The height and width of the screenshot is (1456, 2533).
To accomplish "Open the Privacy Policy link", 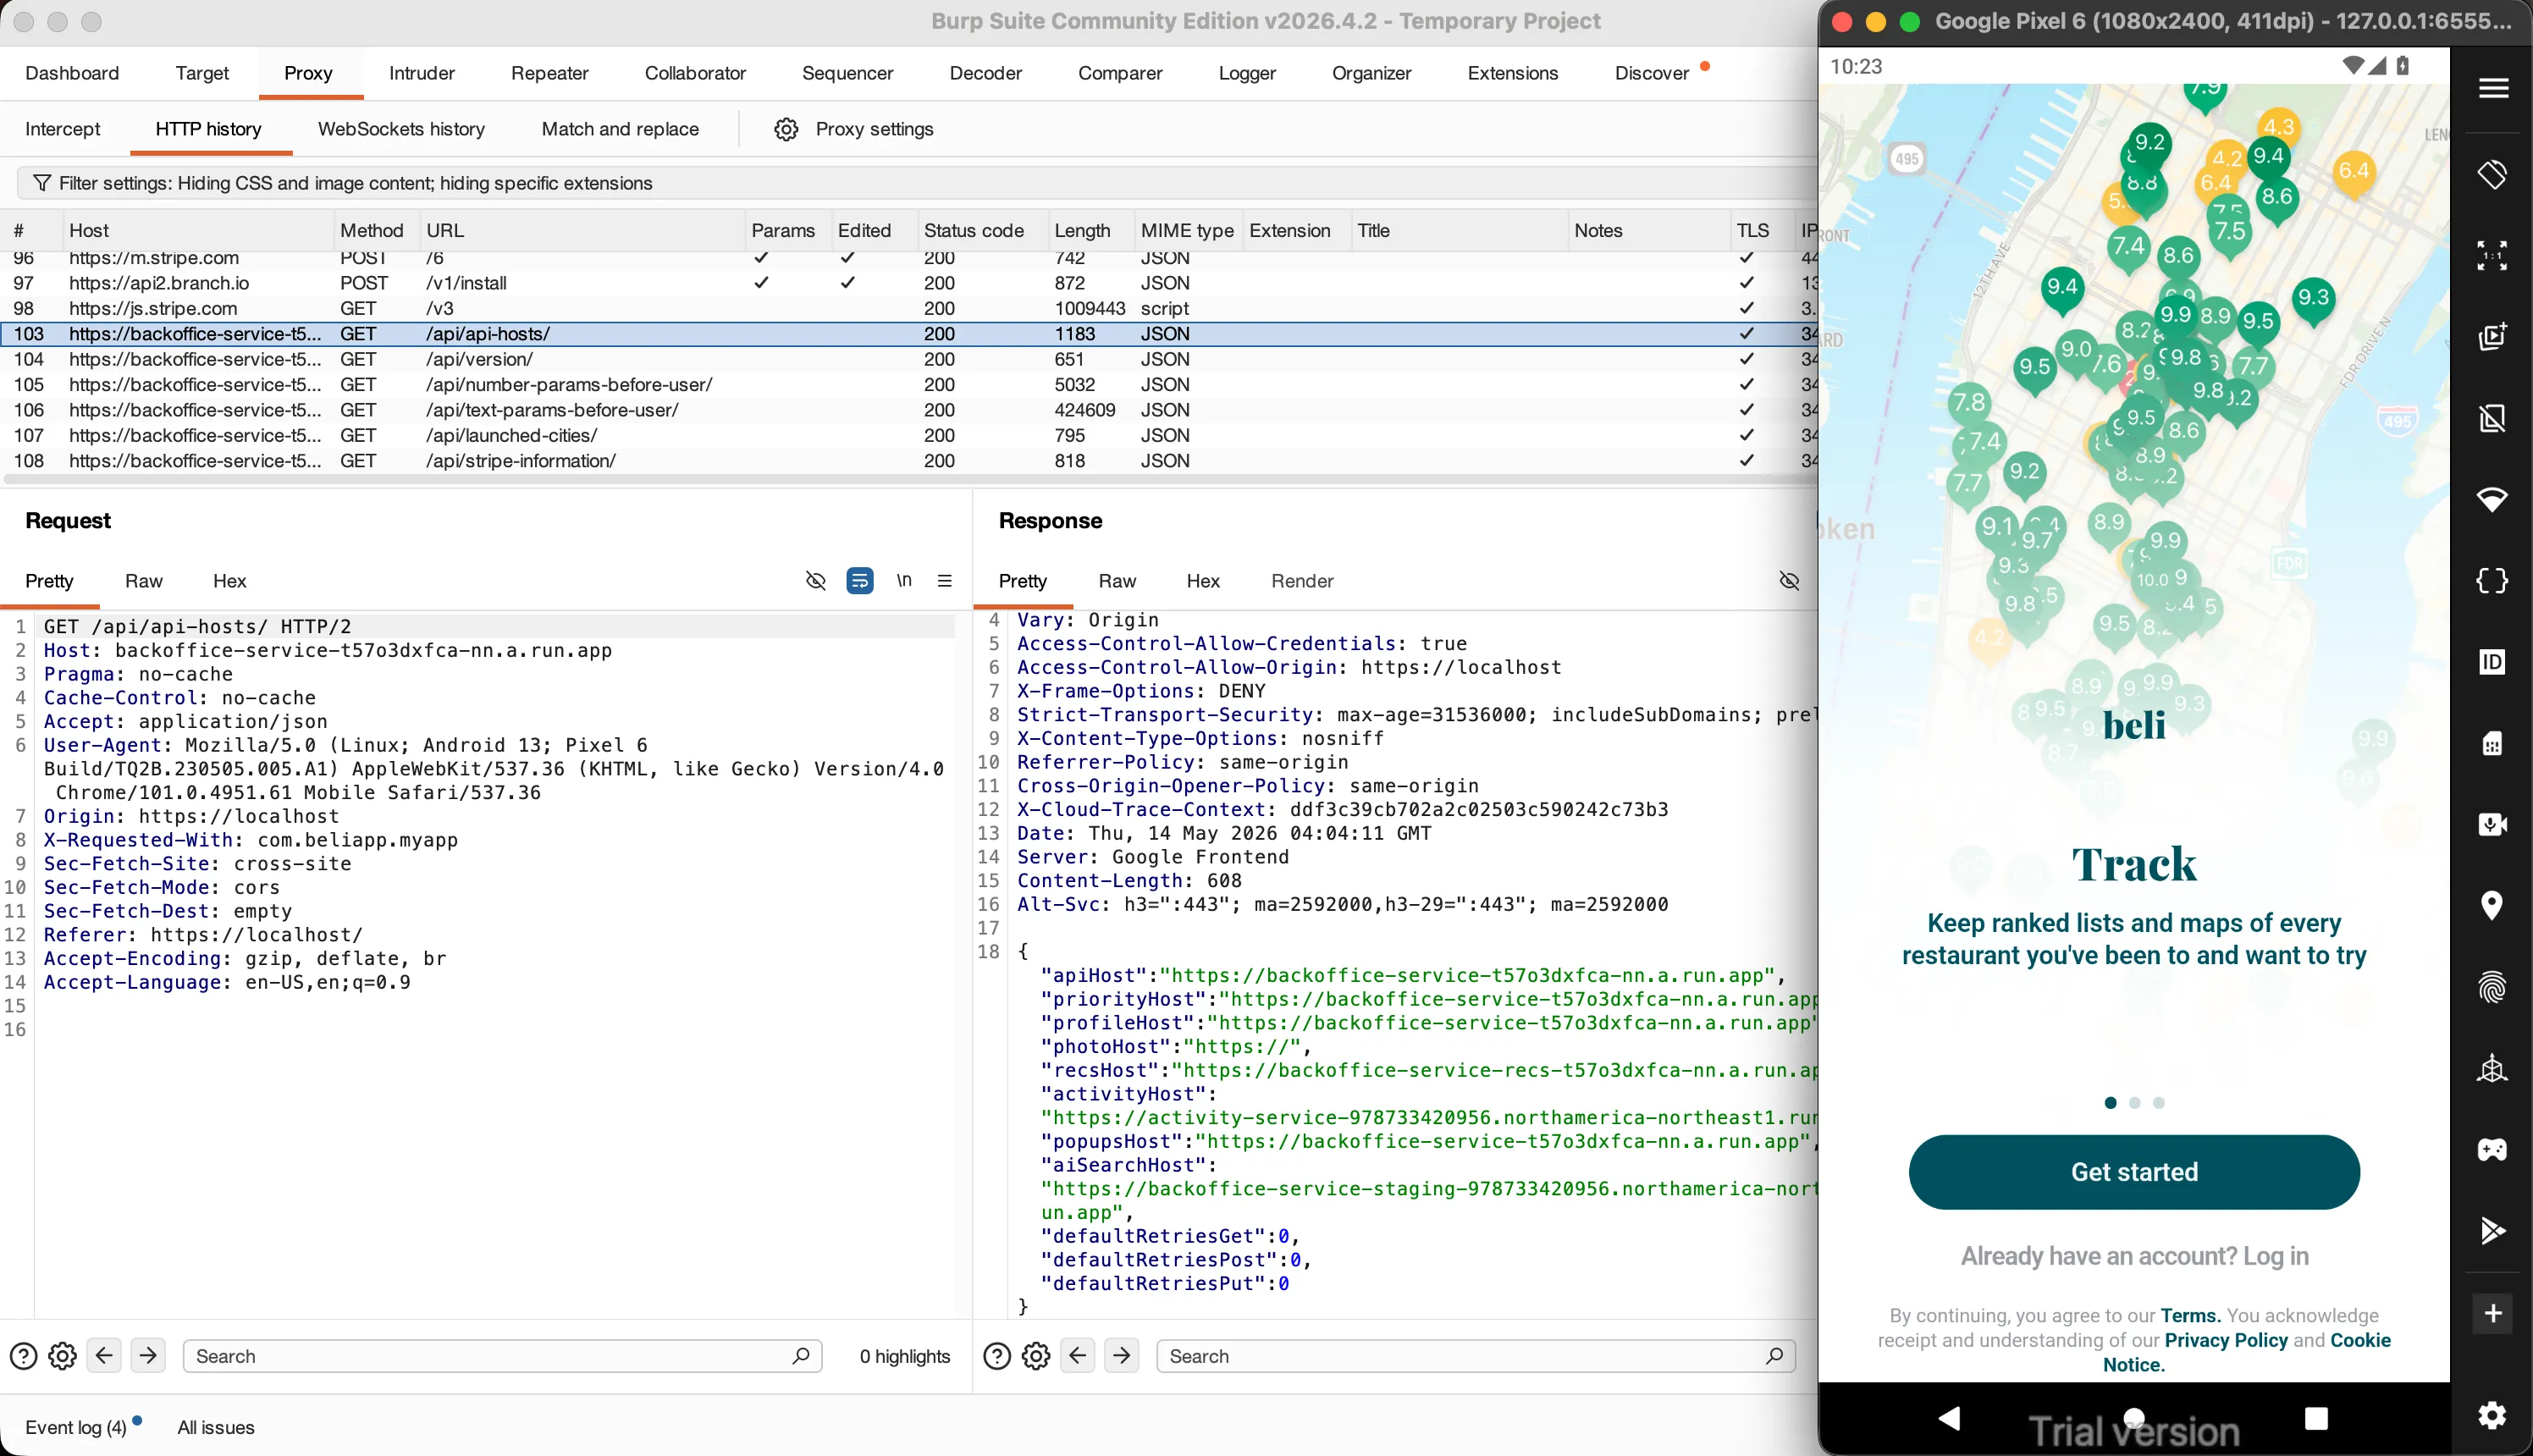I will pyautogui.click(x=2226, y=1340).
